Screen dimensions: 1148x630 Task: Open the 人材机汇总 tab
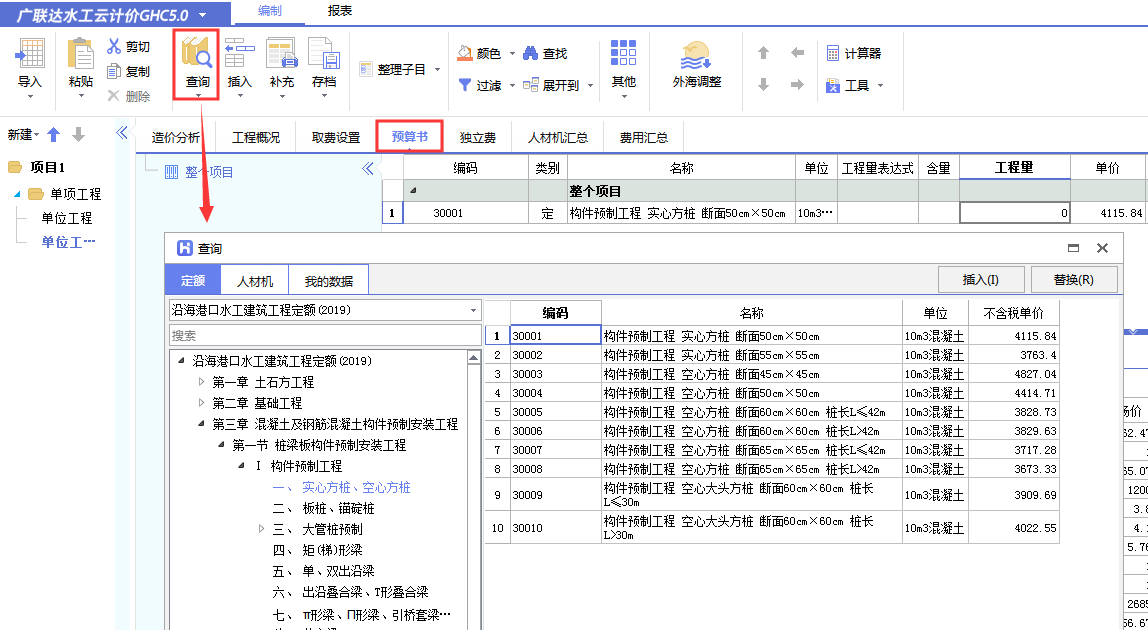tap(559, 136)
